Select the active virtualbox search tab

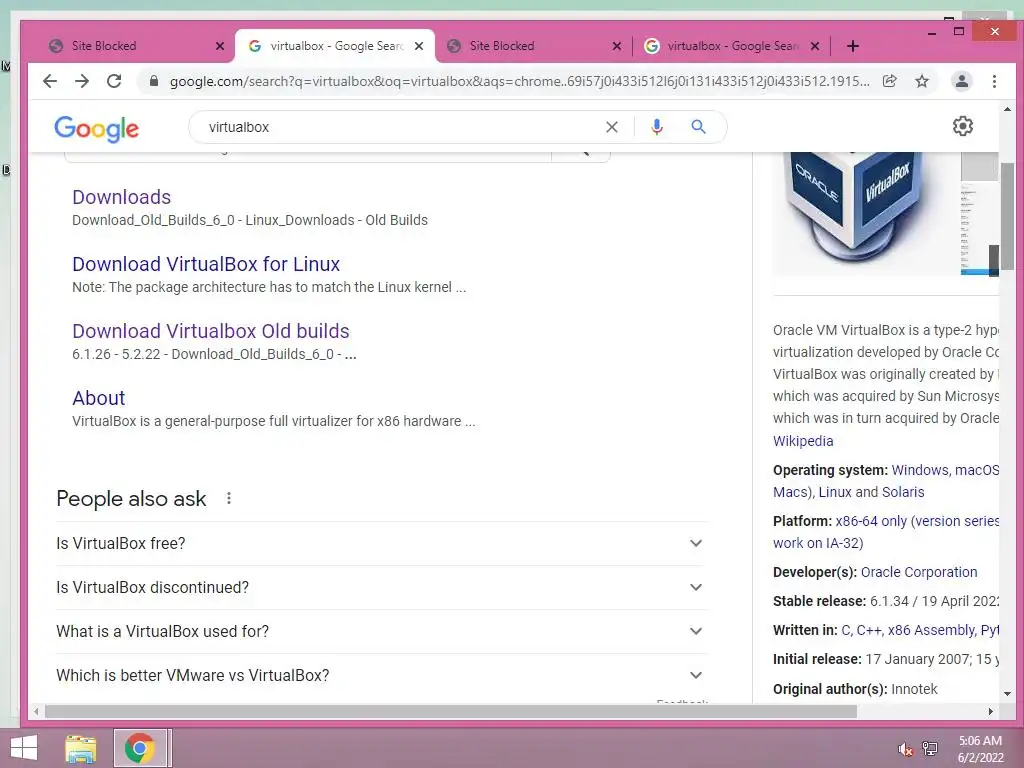point(334,46)
